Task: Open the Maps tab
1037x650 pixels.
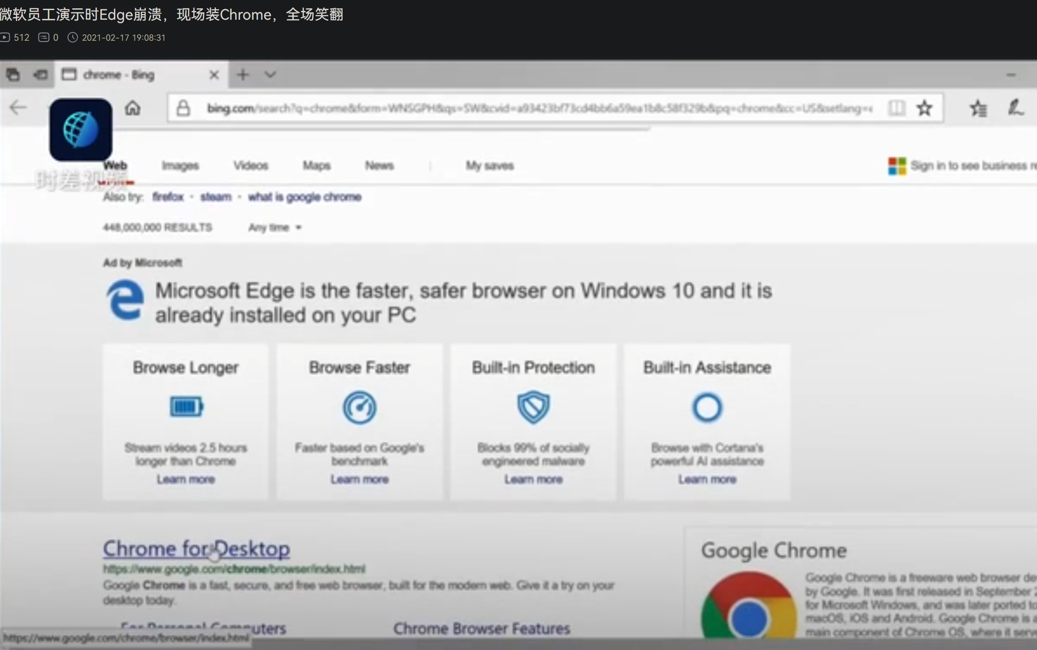Action: [316, 165]
